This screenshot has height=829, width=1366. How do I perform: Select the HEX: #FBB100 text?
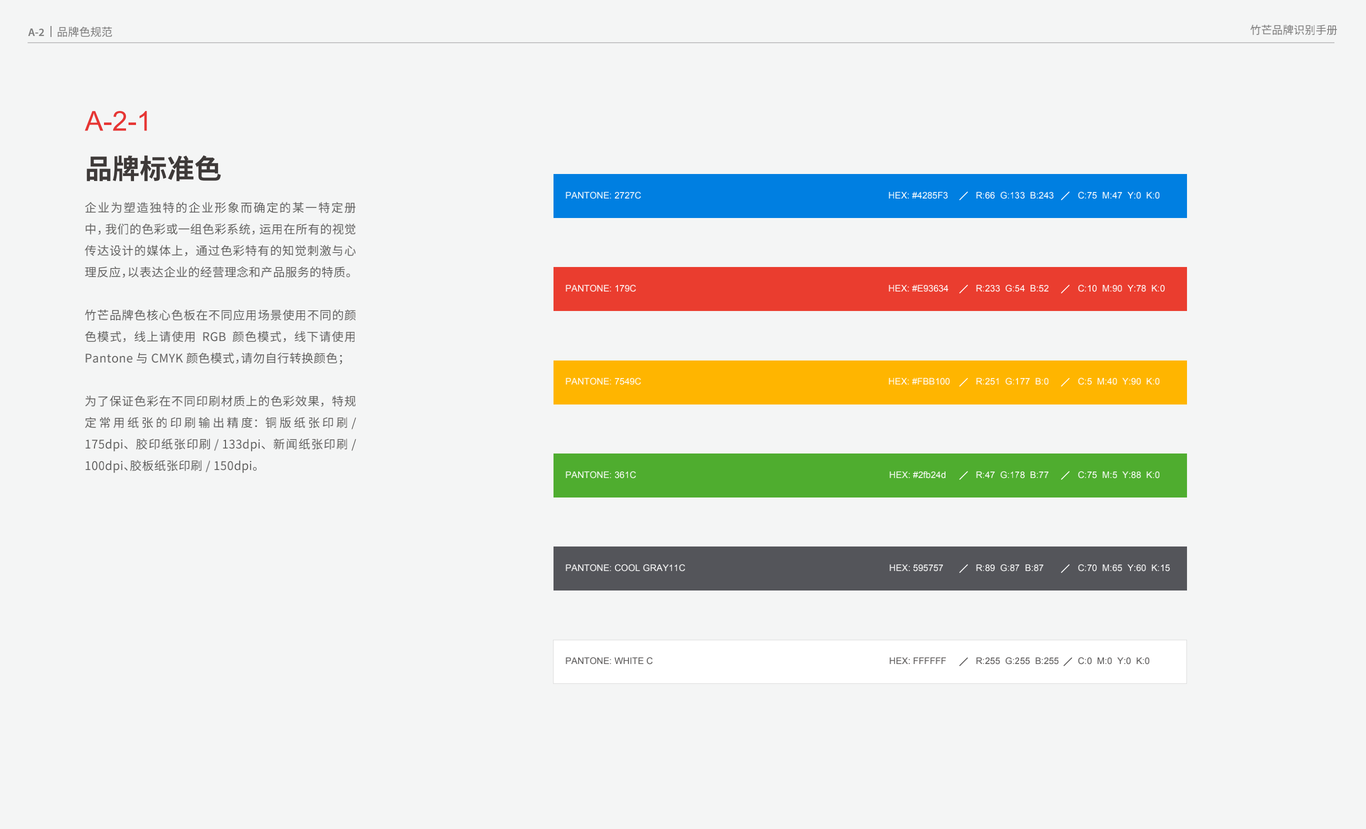[919, 382]
